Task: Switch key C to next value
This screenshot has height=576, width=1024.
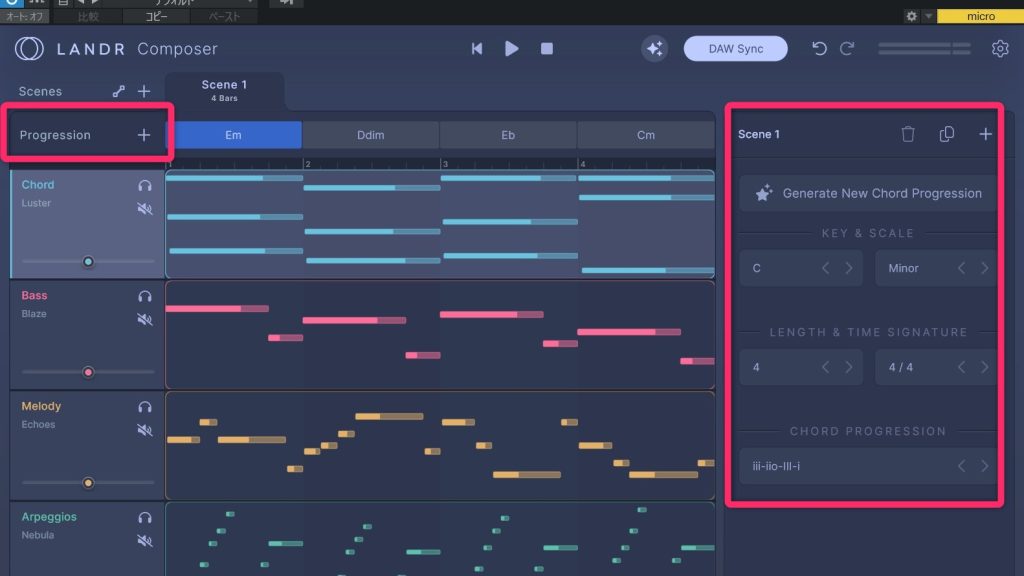Action: [x=849, y=268]
